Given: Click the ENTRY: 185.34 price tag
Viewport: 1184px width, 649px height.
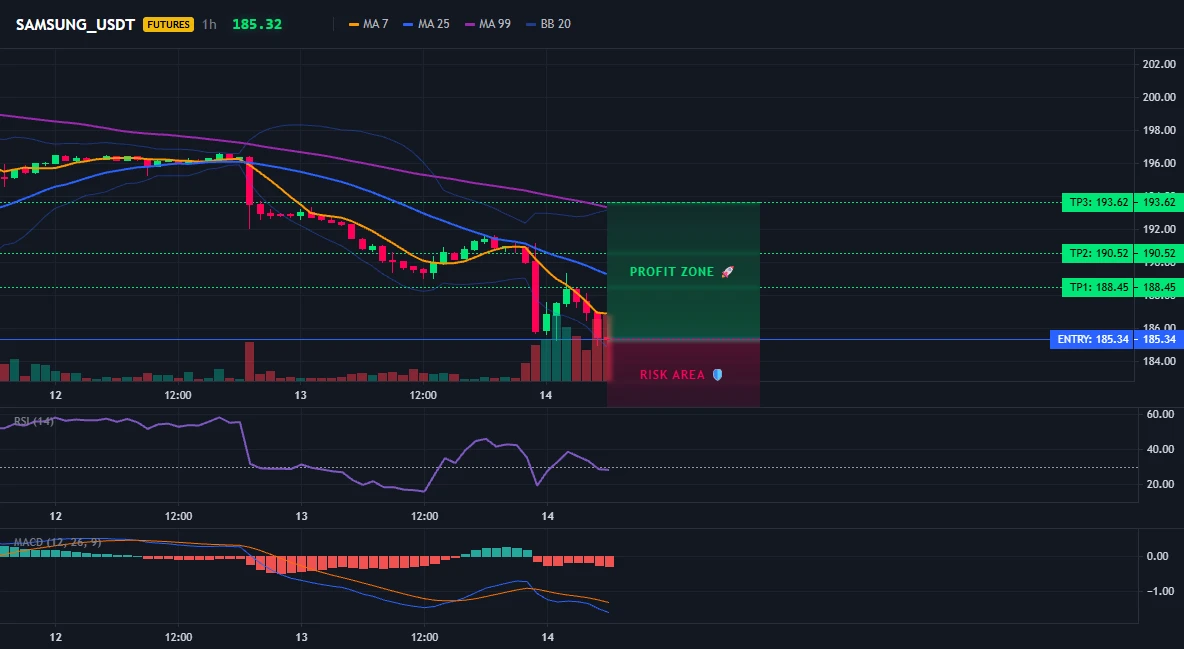Looking at the screenshot, I should [1093, 339].
